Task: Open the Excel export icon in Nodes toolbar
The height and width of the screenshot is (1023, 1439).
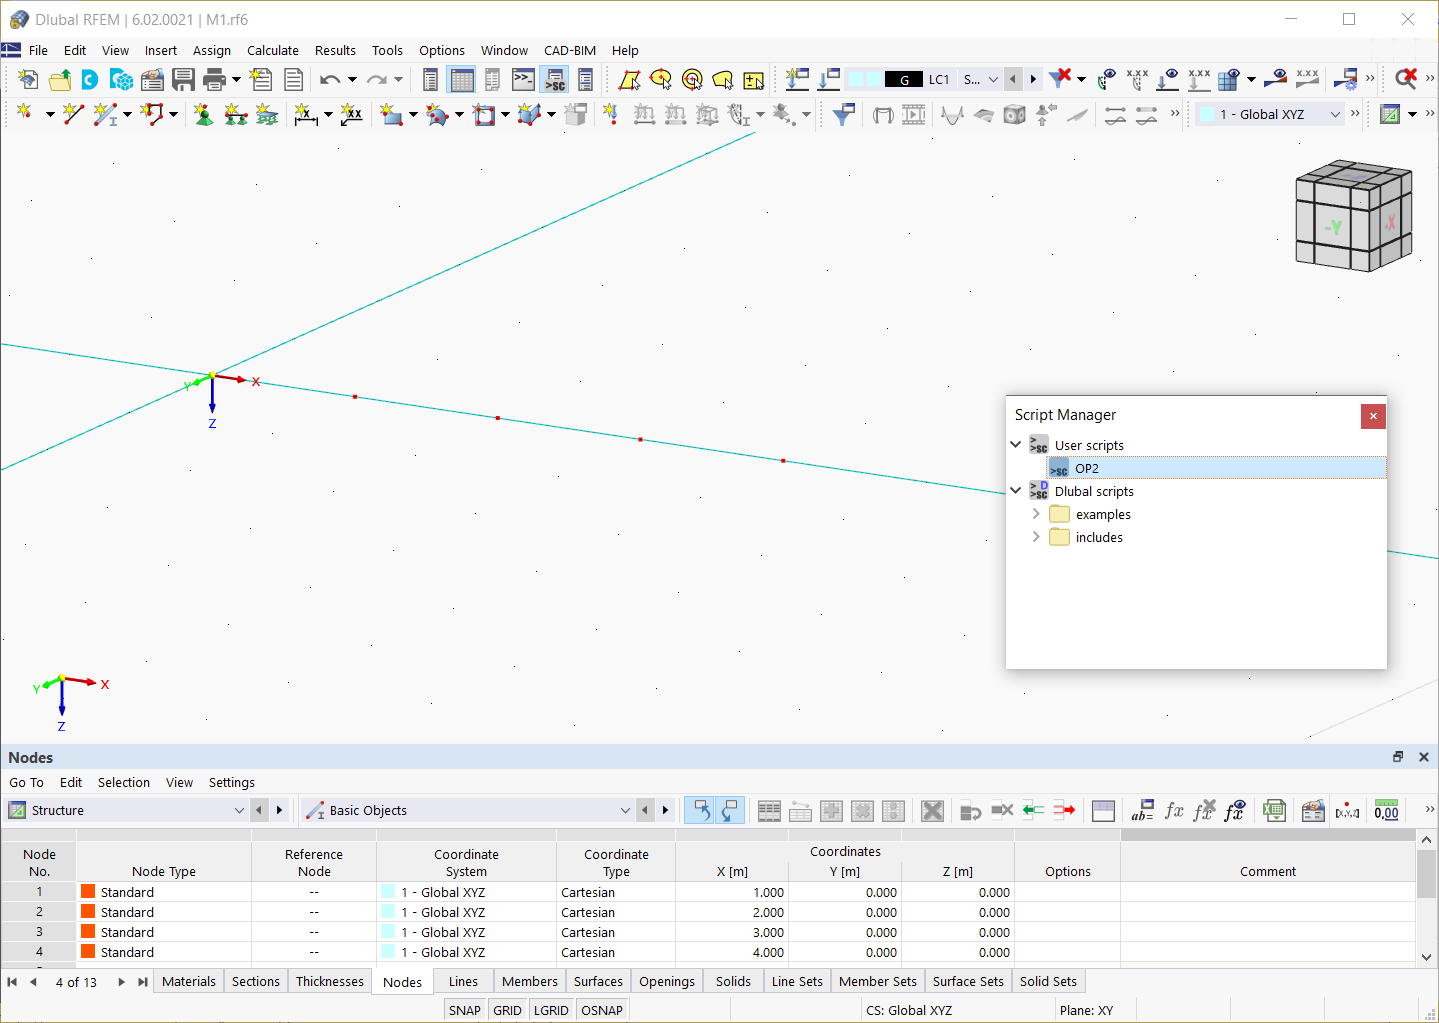Action: click(x=1274, y=810)
